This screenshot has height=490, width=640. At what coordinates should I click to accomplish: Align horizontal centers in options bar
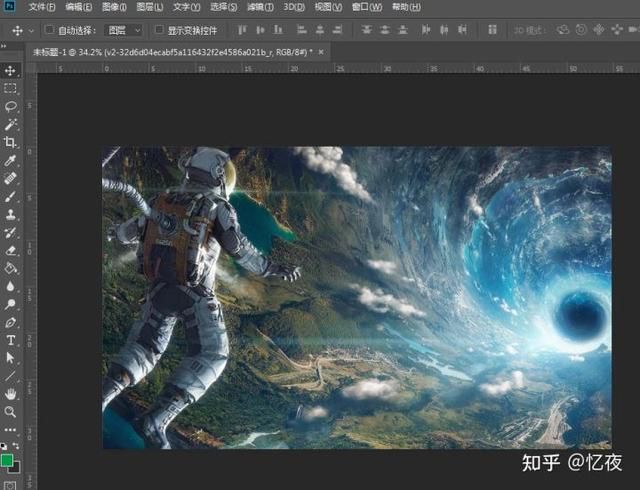[320, 30]
